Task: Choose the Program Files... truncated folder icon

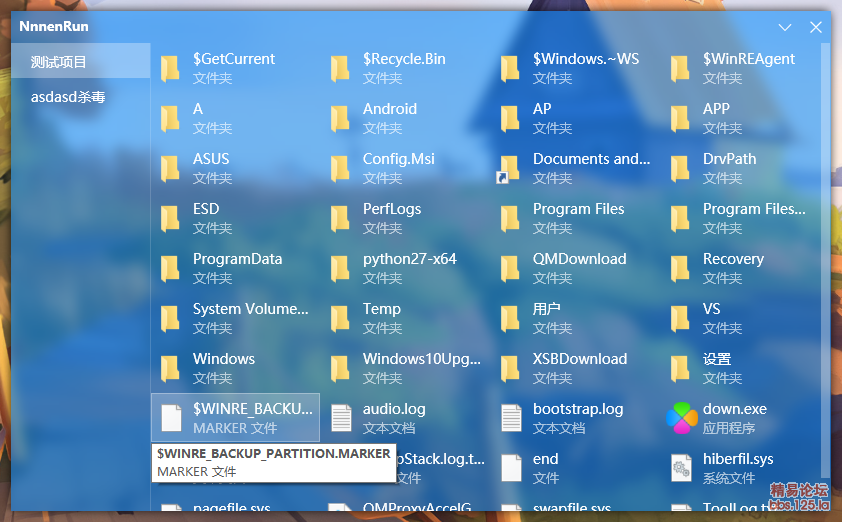Action: [680, 219]
